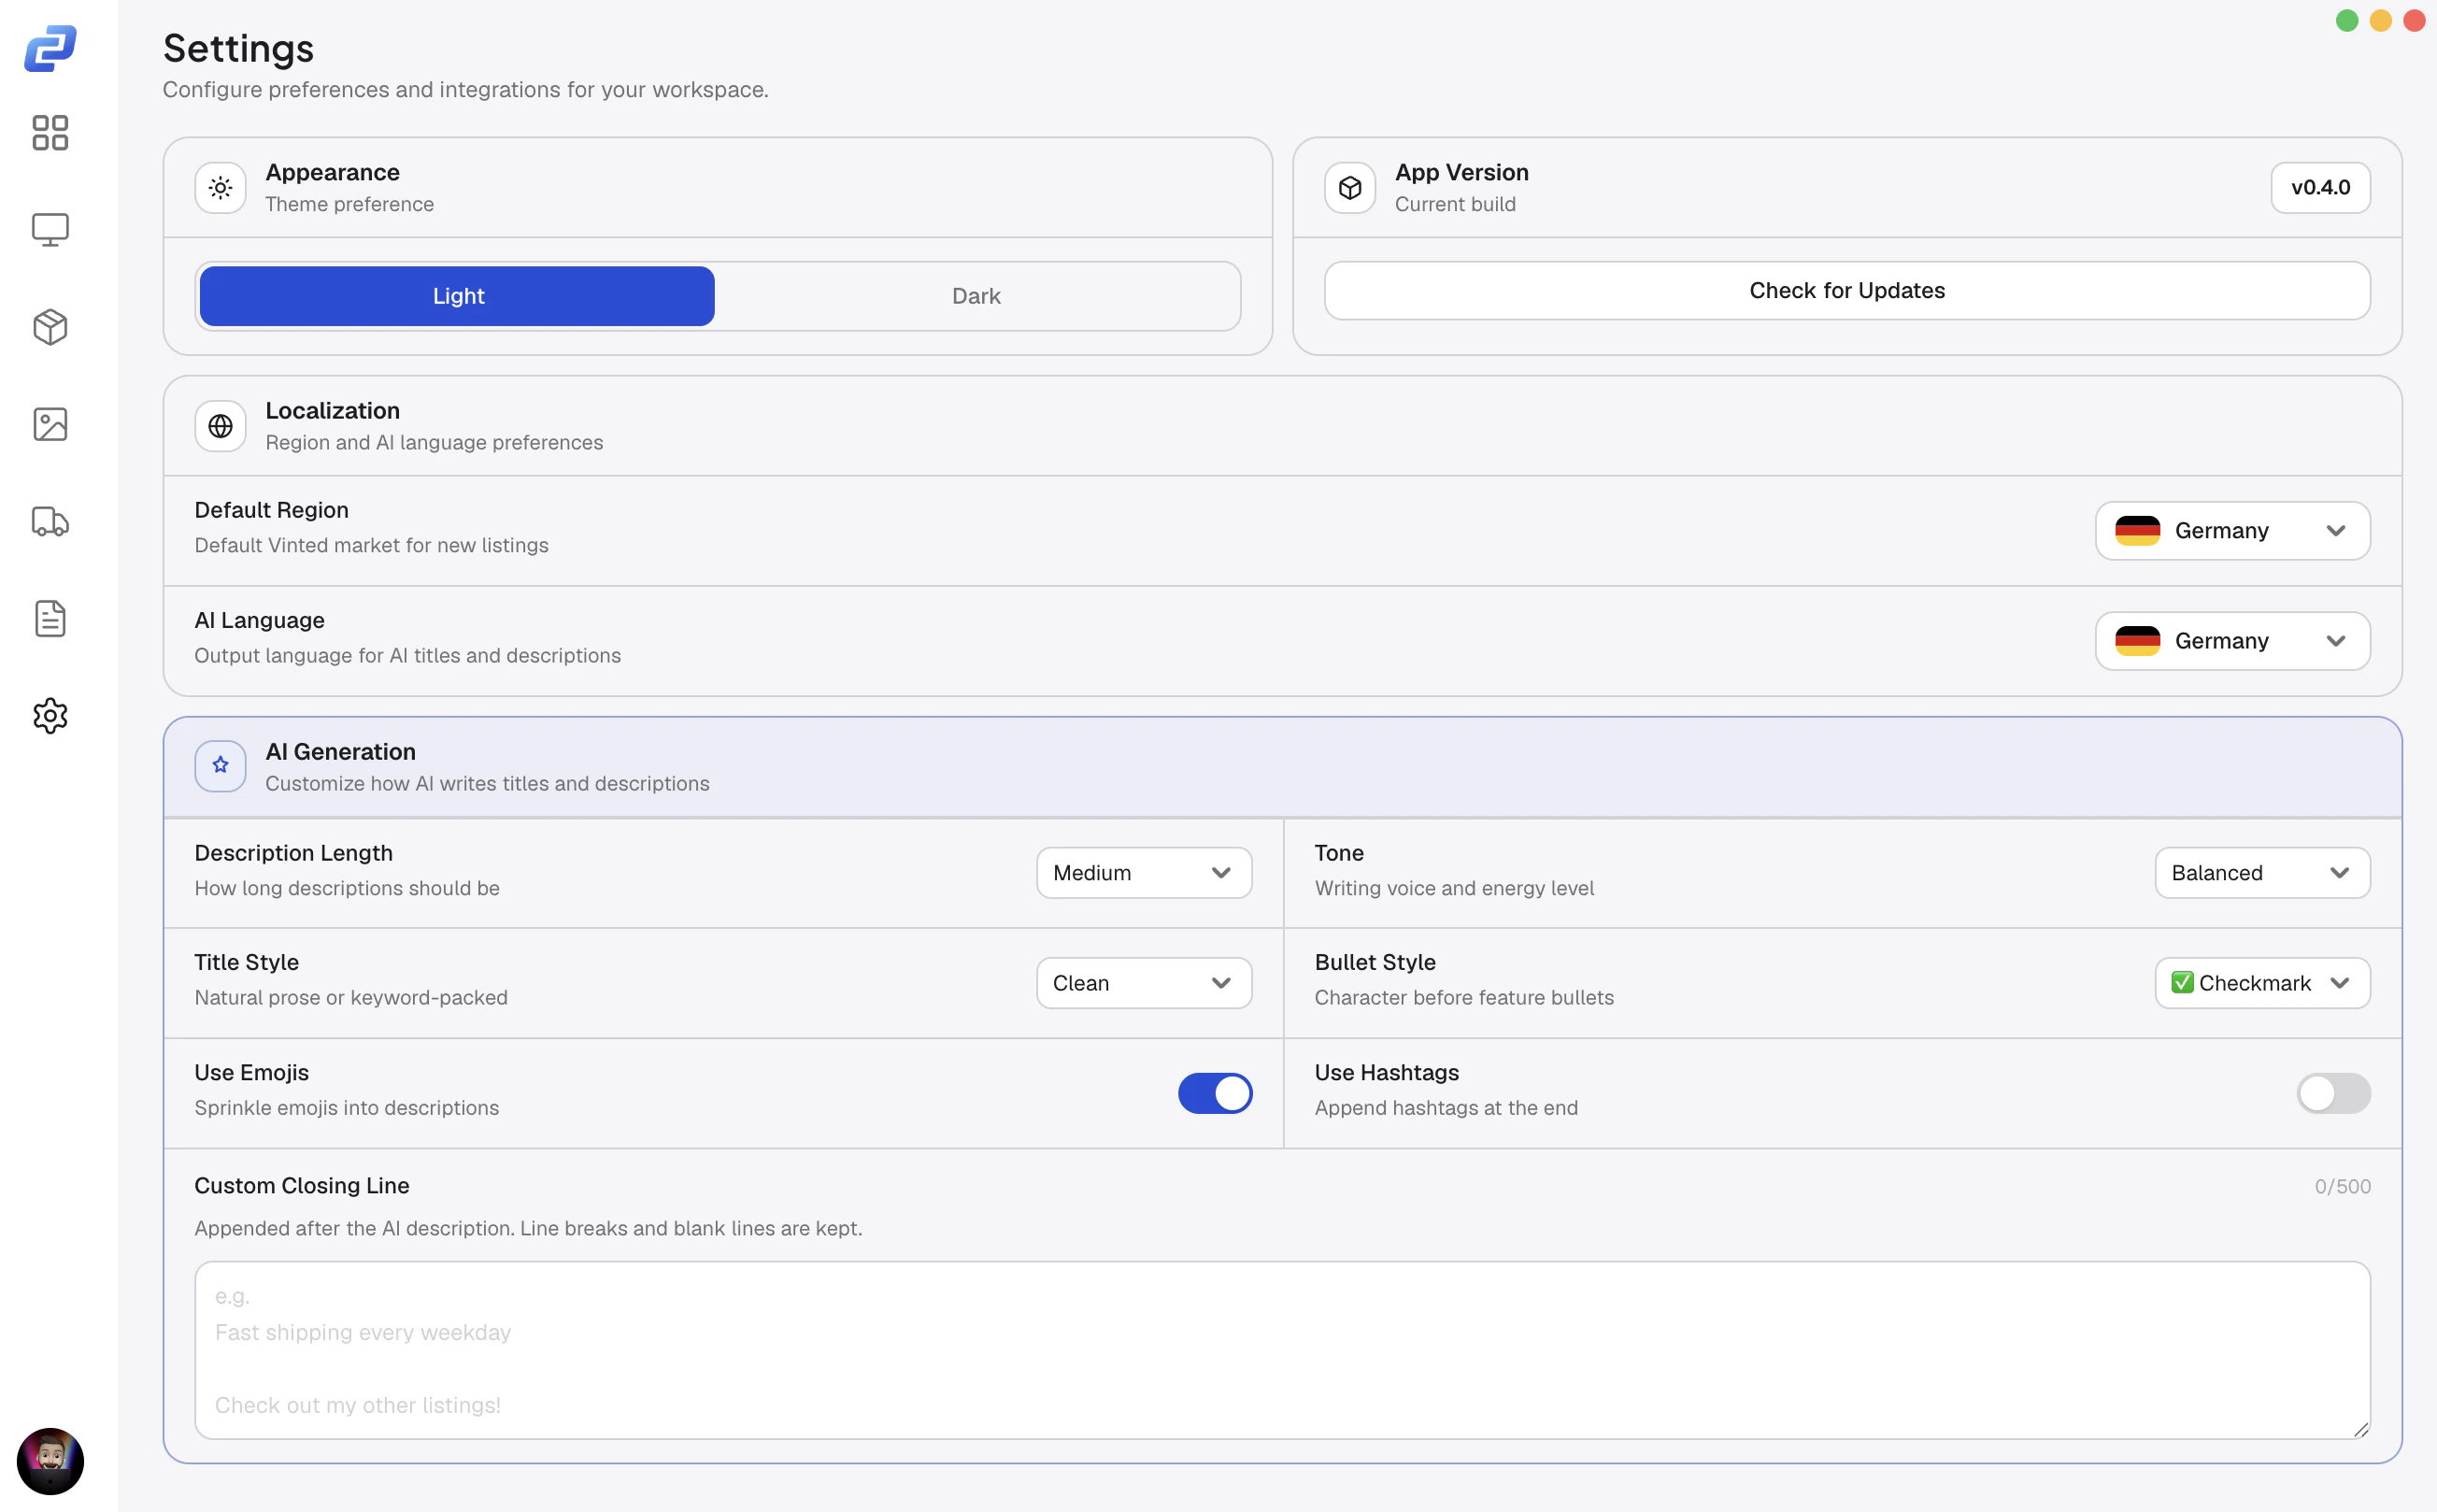Click the AI Language label
The image size is (2437, 1512).
(259, 620)
